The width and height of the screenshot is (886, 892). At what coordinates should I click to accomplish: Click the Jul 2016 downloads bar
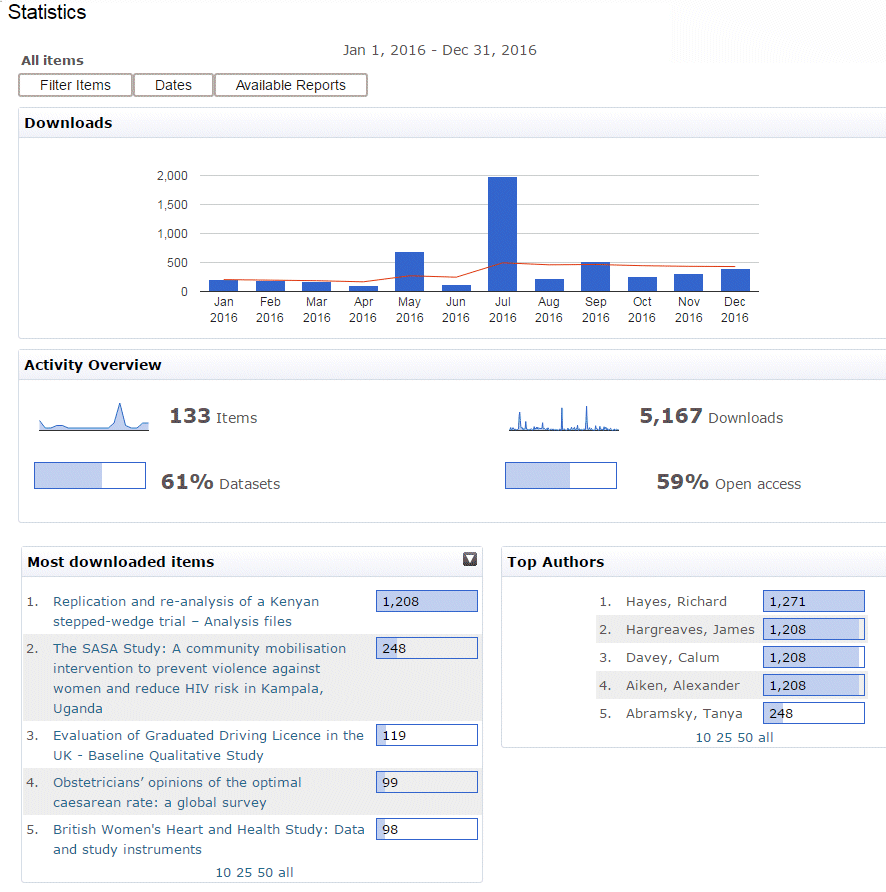click(x=502, y=234)
